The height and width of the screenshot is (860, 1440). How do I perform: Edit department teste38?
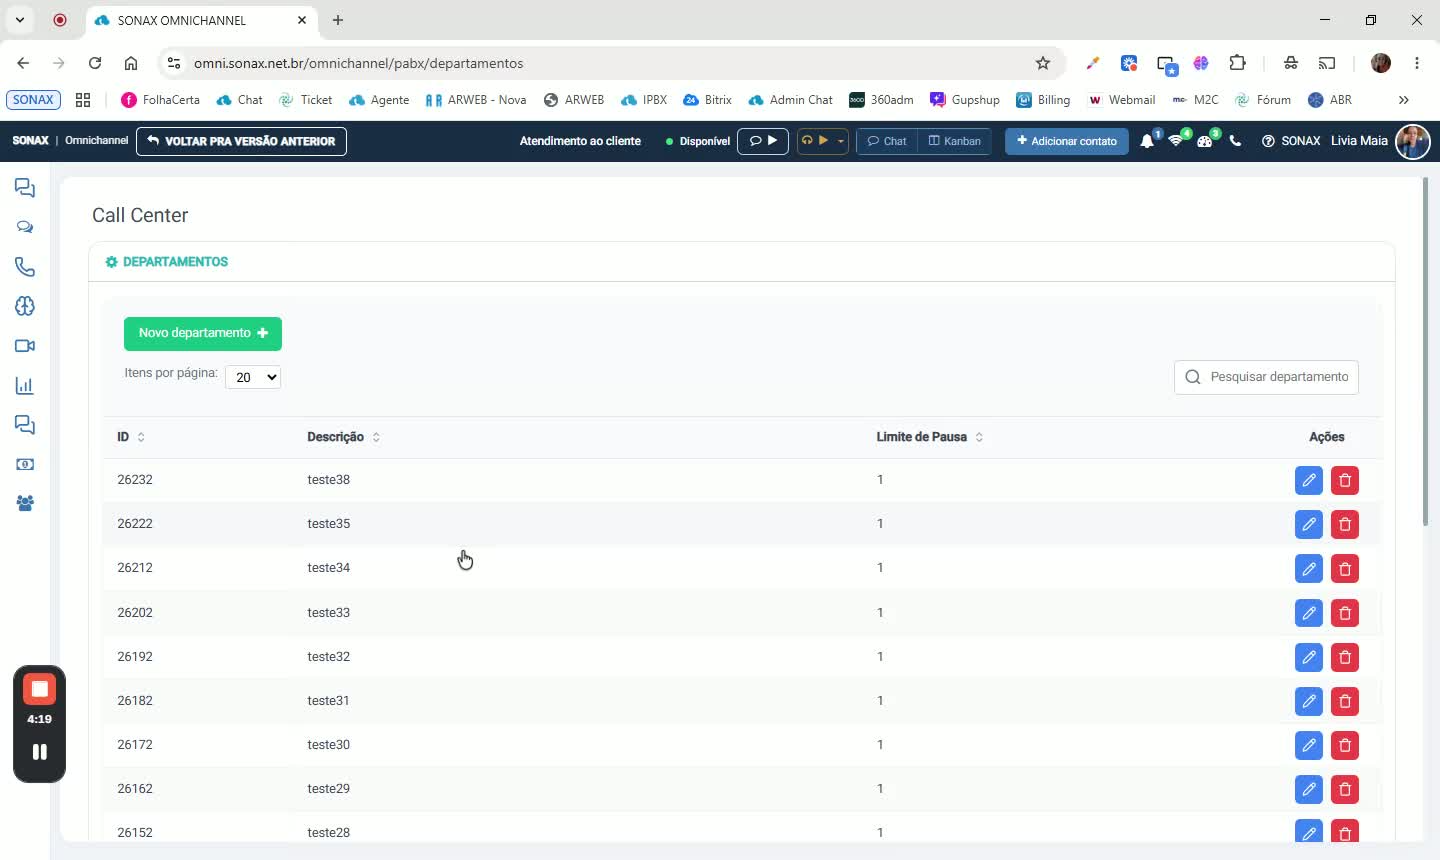1308,480
